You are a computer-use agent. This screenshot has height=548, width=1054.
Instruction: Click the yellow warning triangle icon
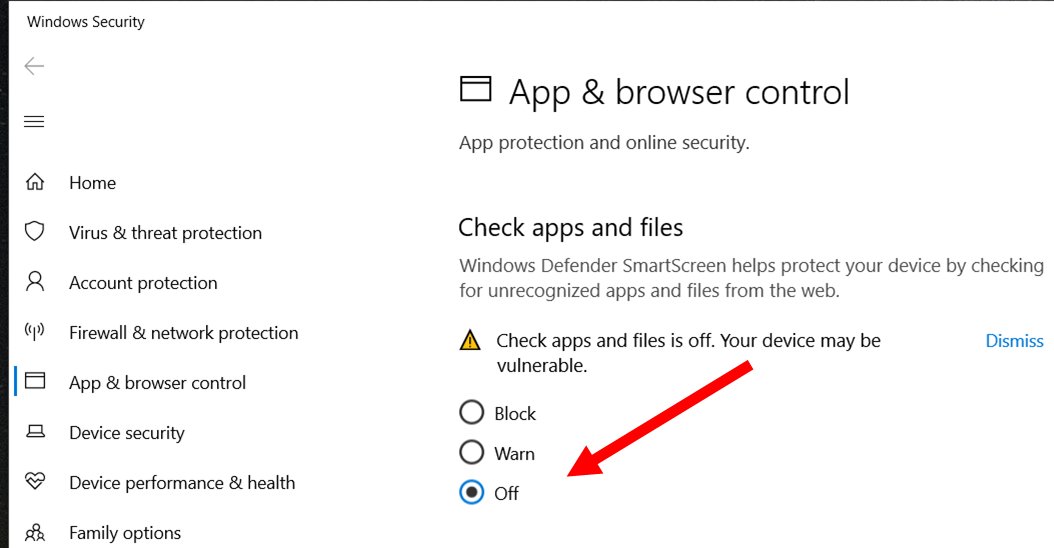tap(470, 341)
